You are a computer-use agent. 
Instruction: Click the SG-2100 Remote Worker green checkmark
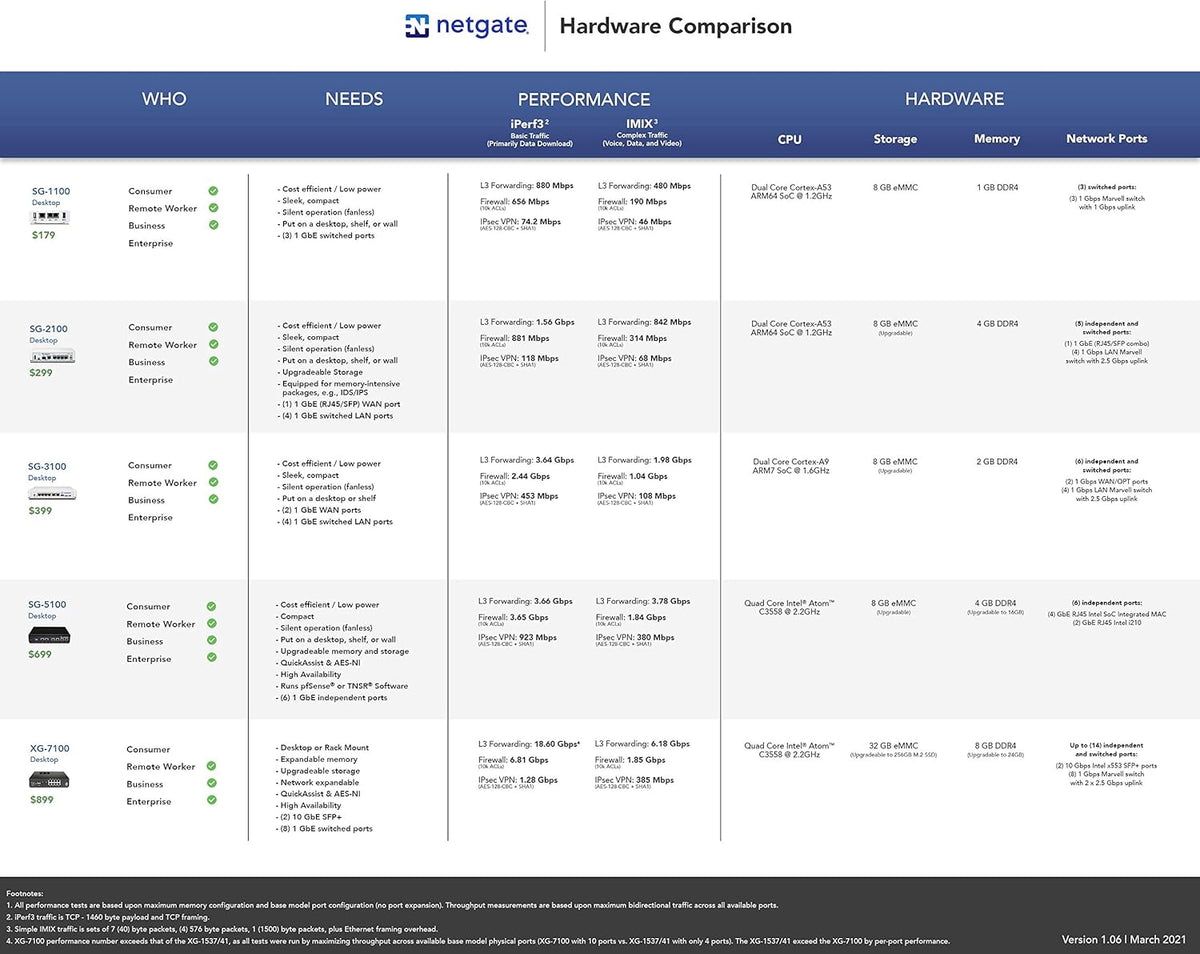tap(213, 344)
